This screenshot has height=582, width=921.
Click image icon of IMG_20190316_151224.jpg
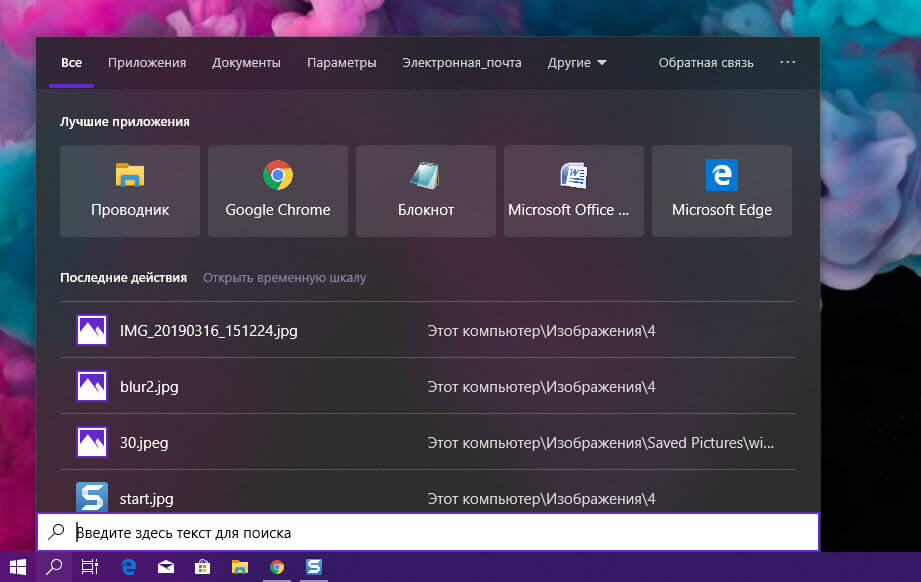tap(92, 330)
